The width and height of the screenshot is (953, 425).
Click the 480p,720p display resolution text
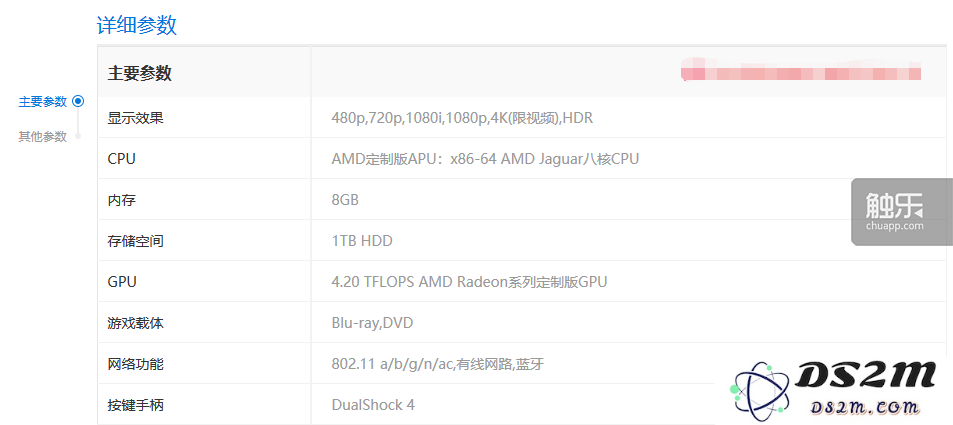462,118
